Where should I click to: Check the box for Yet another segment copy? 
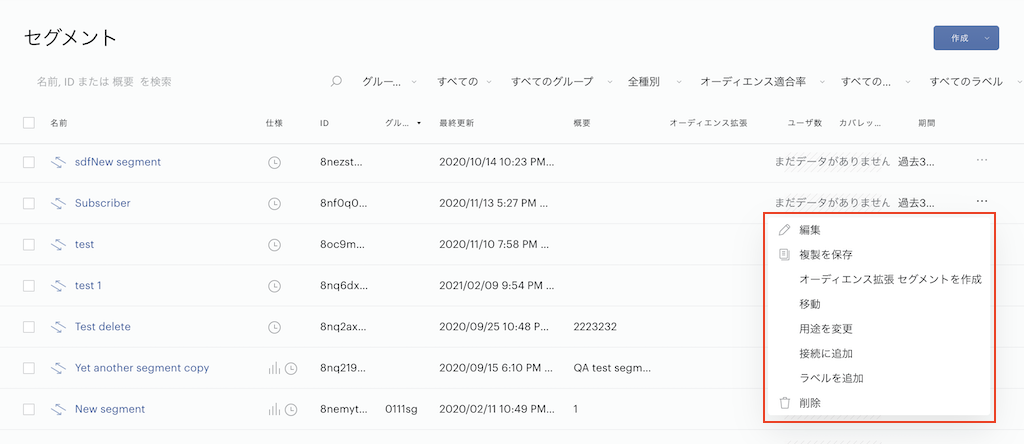pyautogui.click(x=29, y=368)
